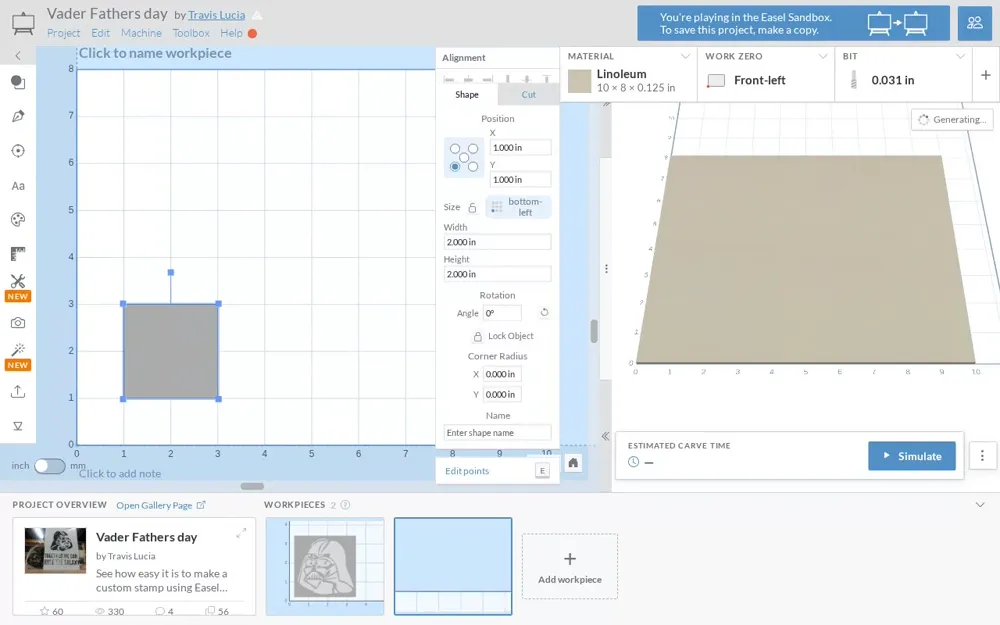The image size is (1000, 625).
Task: Open the scissors tool marked NEW
Action: click(18, 287)
